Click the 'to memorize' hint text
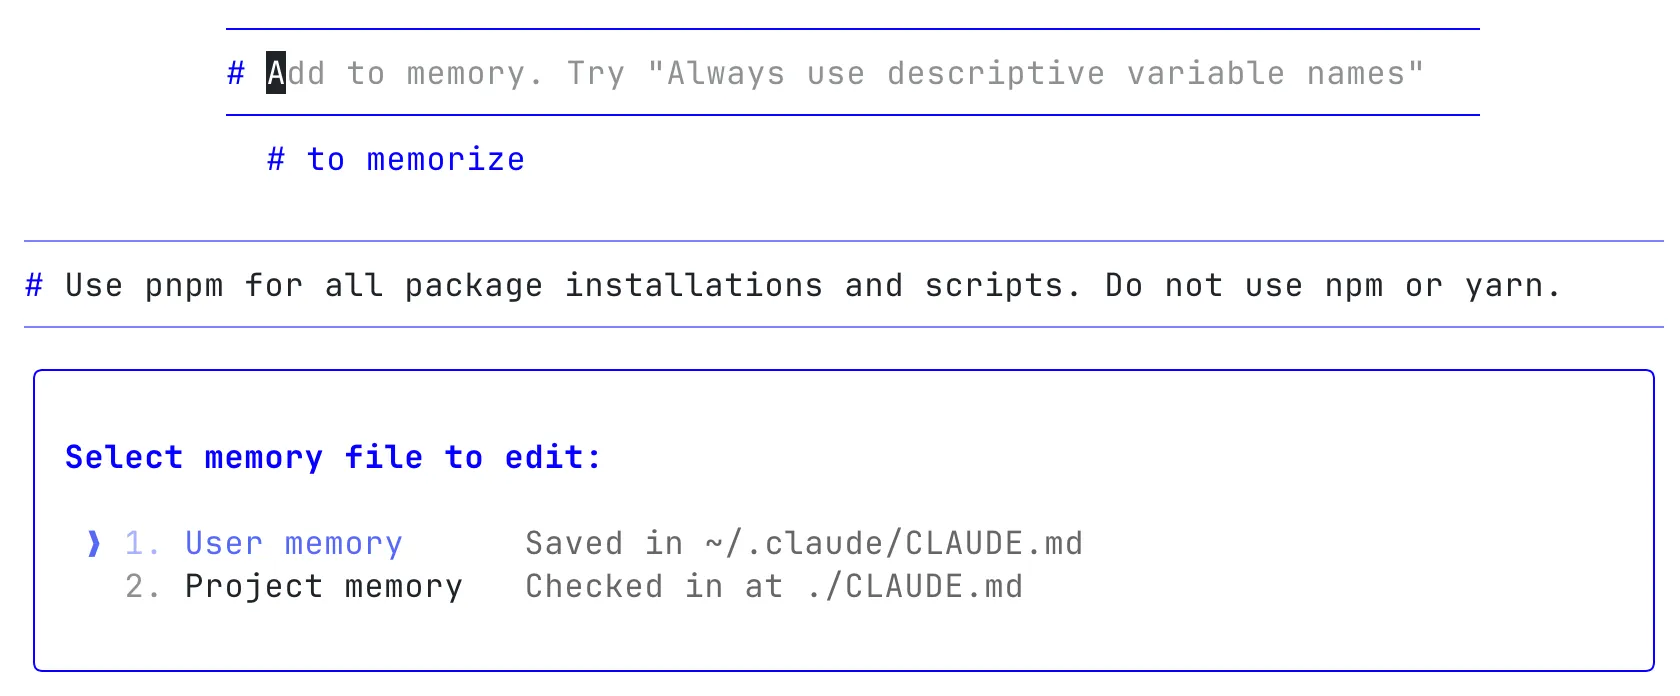The height and width of the screenshot is (696, 1680). tap(415, 159)
